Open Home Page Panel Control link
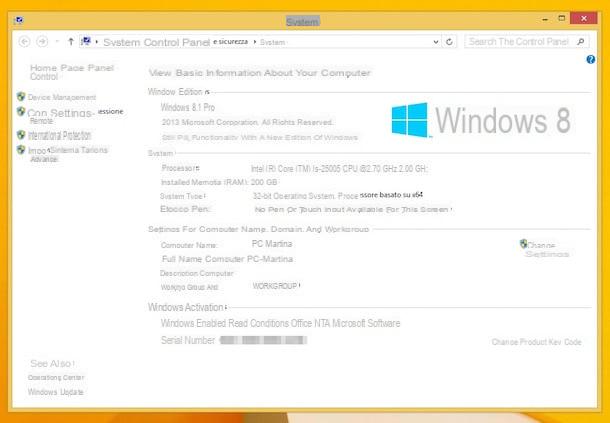The image size is (610, 423). click(x=72, y=72)
